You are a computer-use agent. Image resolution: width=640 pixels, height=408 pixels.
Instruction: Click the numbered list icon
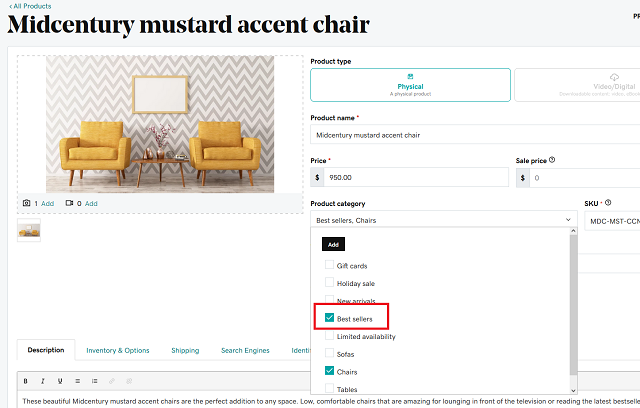(x=94, y=381)
